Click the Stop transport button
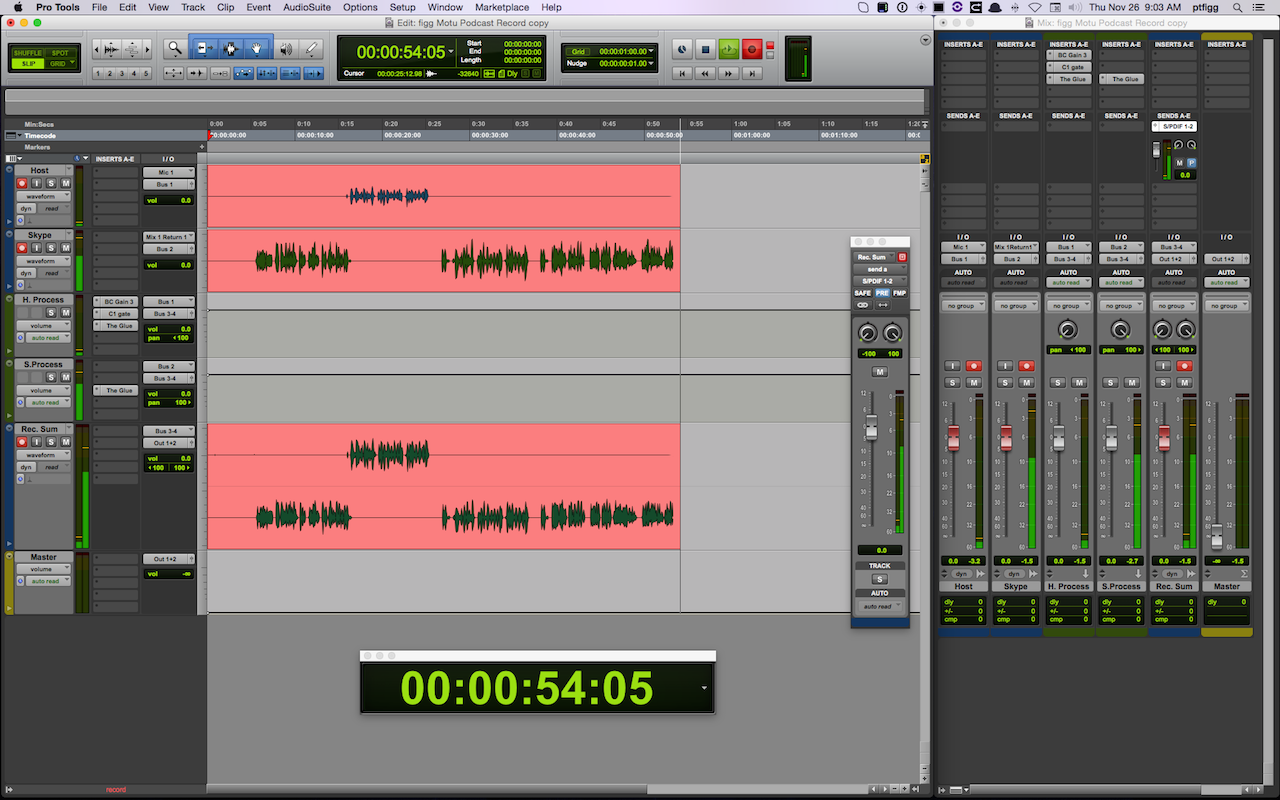 (704, 48)
